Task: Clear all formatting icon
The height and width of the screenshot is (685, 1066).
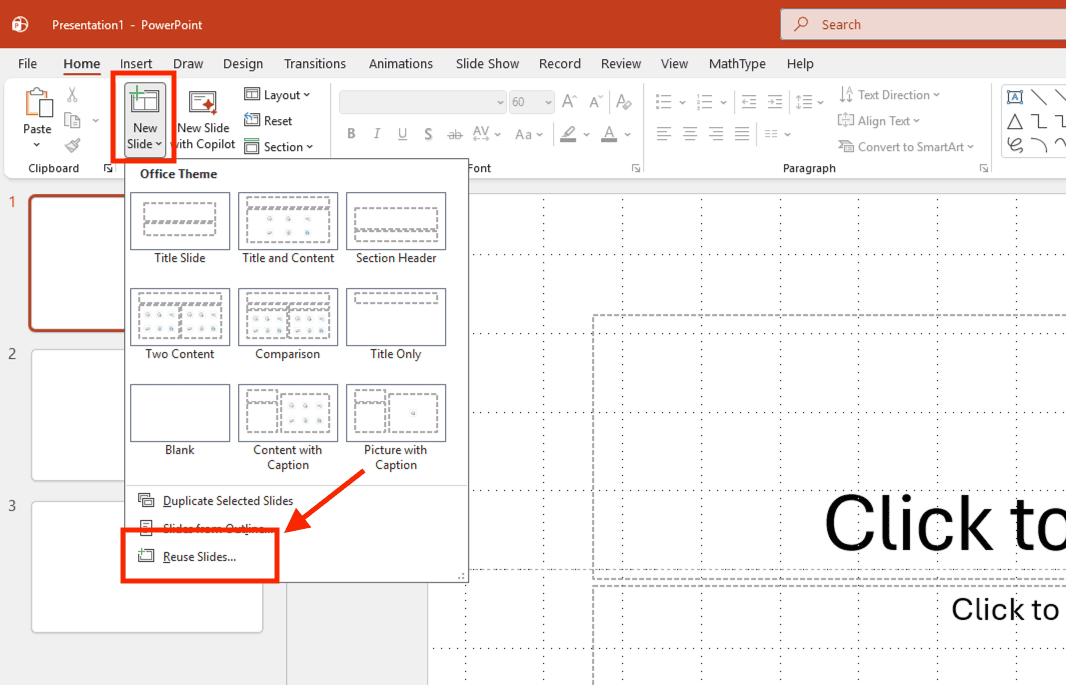Action: tap(623, 102)
